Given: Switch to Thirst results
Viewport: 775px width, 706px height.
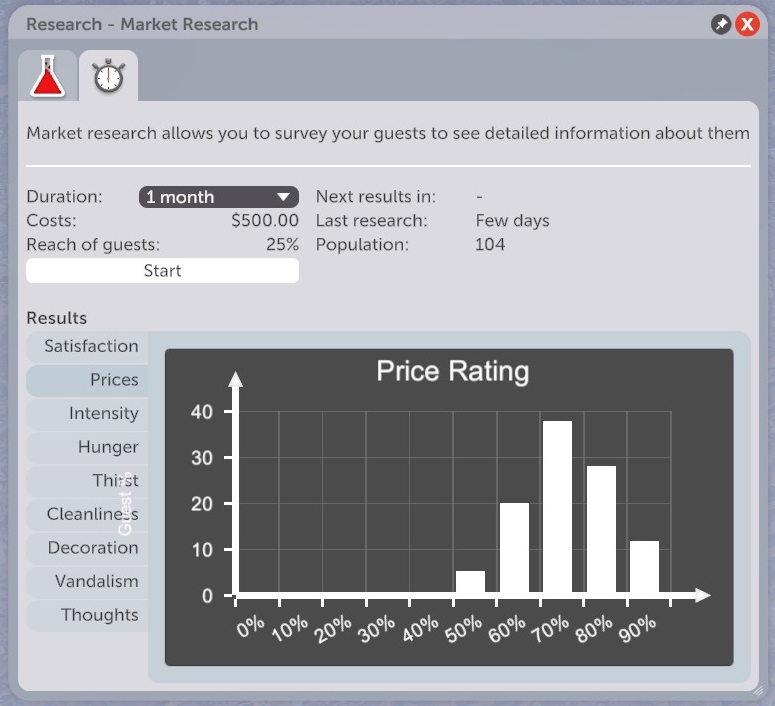Looking at the screenshot, I should (x=87, y=481).
